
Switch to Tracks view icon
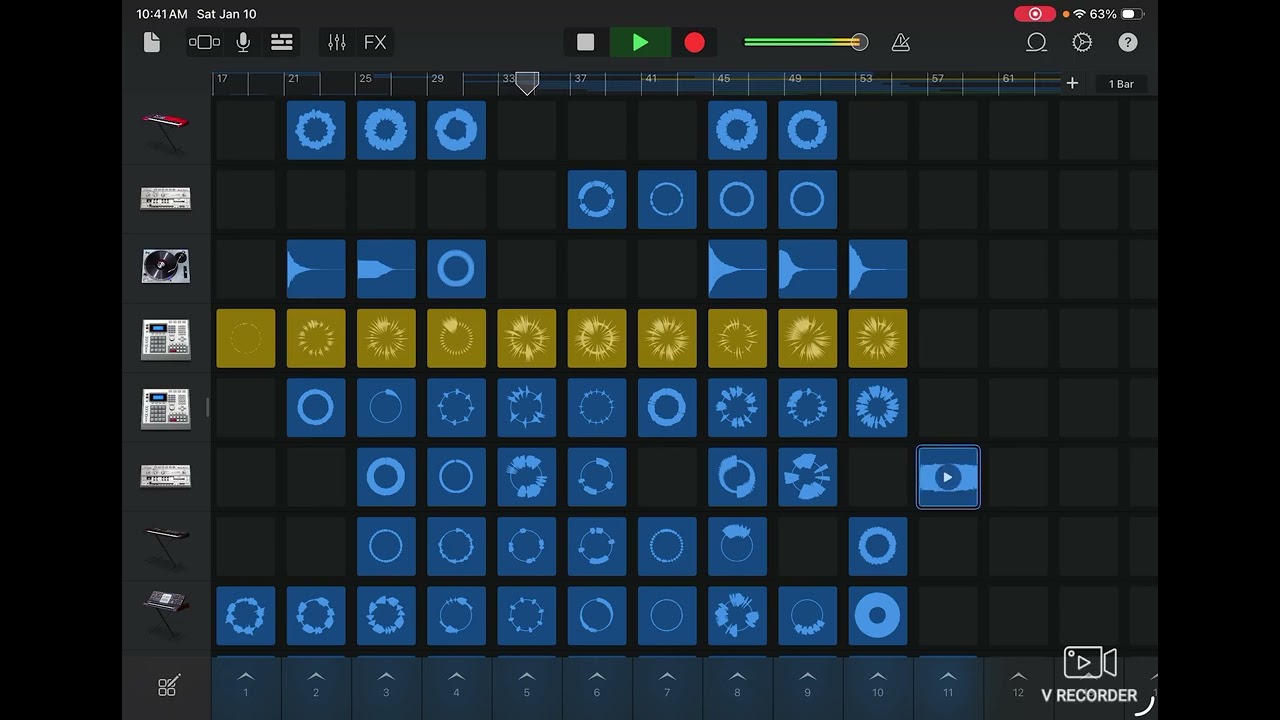pyautogui.click(x=282, y=42)
